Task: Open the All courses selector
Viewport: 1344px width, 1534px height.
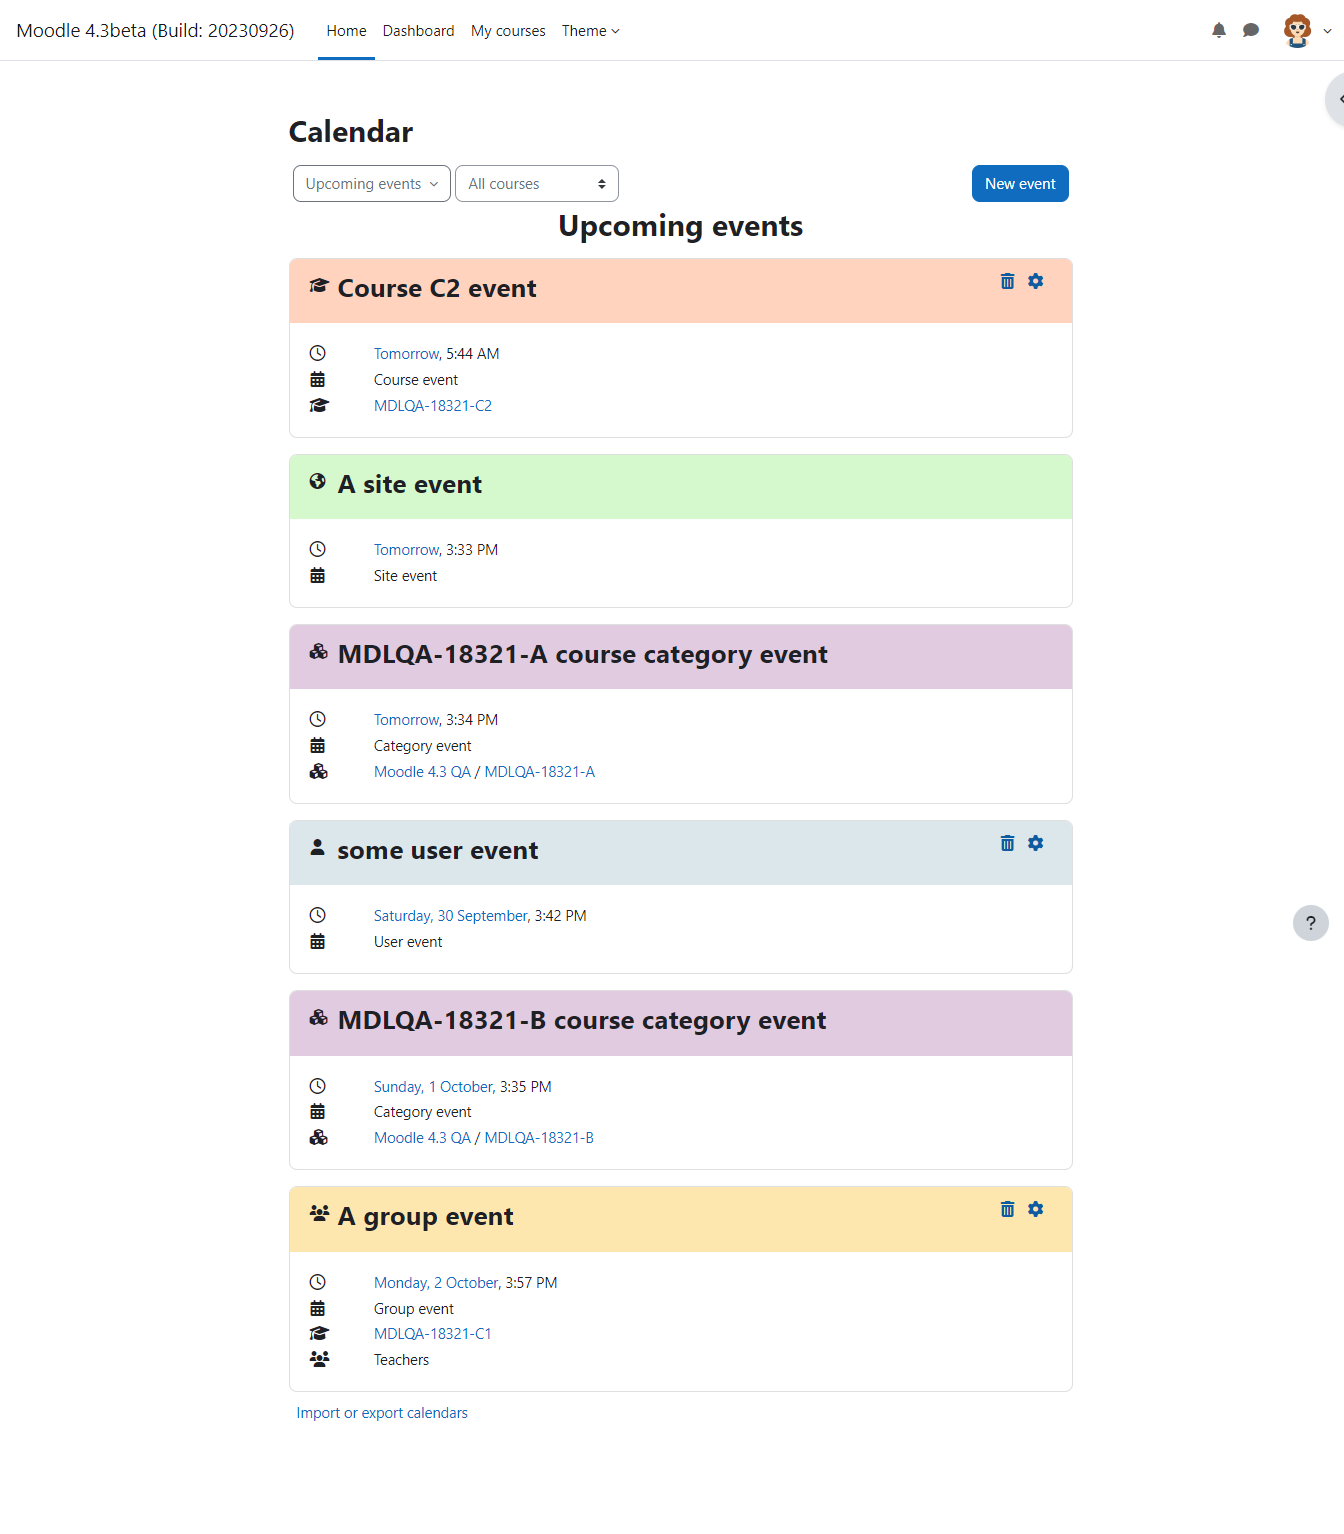Action: click(x=537, y=184)
